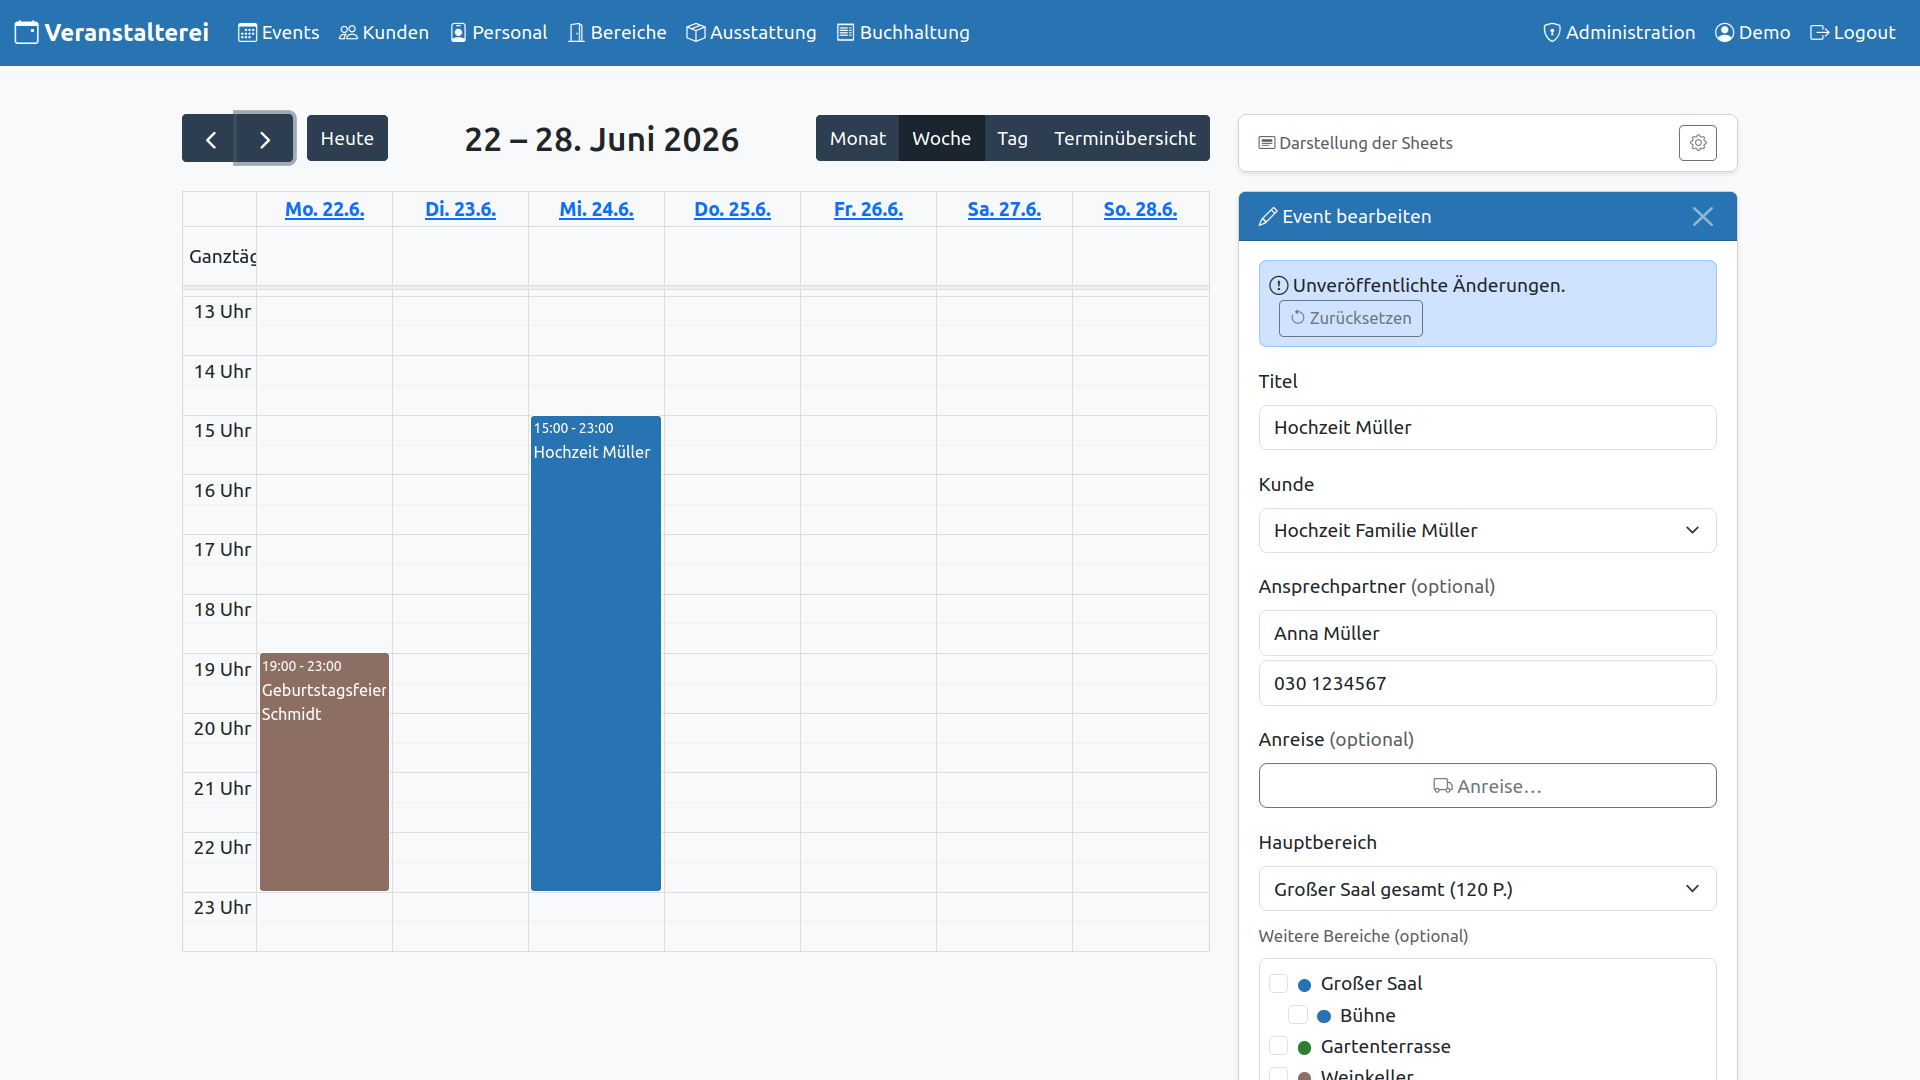Go to previous week arrow
This screenshot has height=1080, width=1920.
click(x=210, y=139)
